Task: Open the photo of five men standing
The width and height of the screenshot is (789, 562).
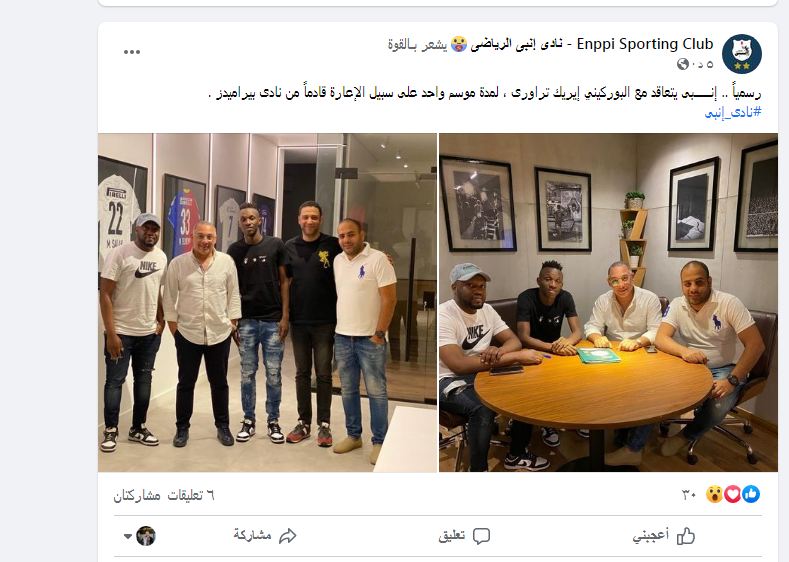Action: pos(267,302)
